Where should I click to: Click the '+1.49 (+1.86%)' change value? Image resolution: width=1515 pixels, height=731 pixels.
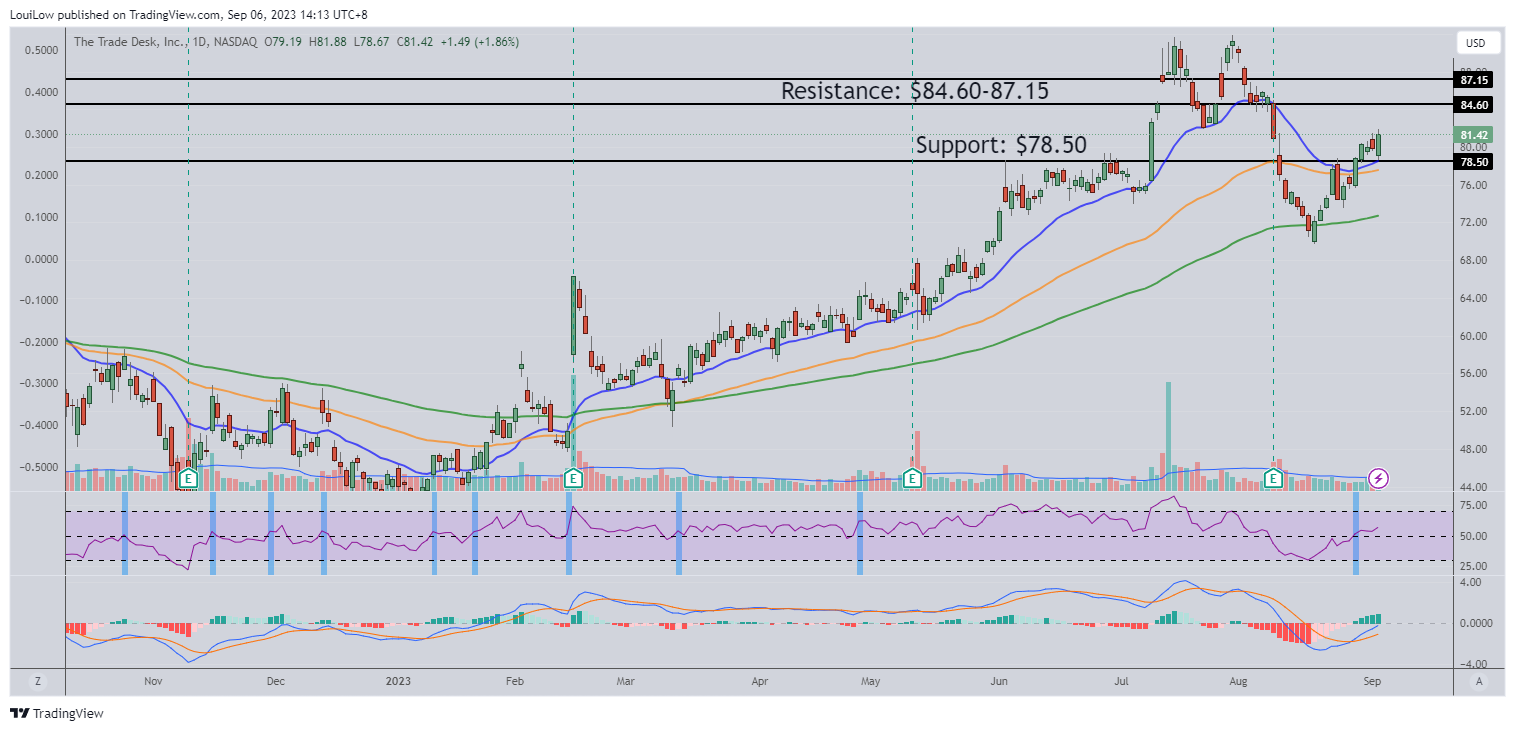click(480, 42)
